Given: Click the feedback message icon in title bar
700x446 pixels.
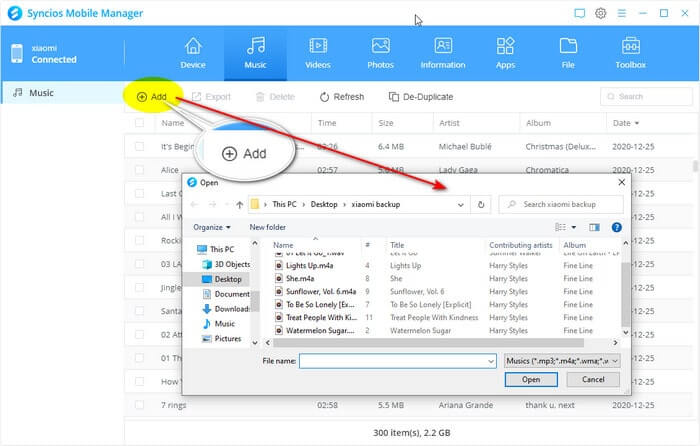Looking at the screenshot, I should (x=579, y=13).
